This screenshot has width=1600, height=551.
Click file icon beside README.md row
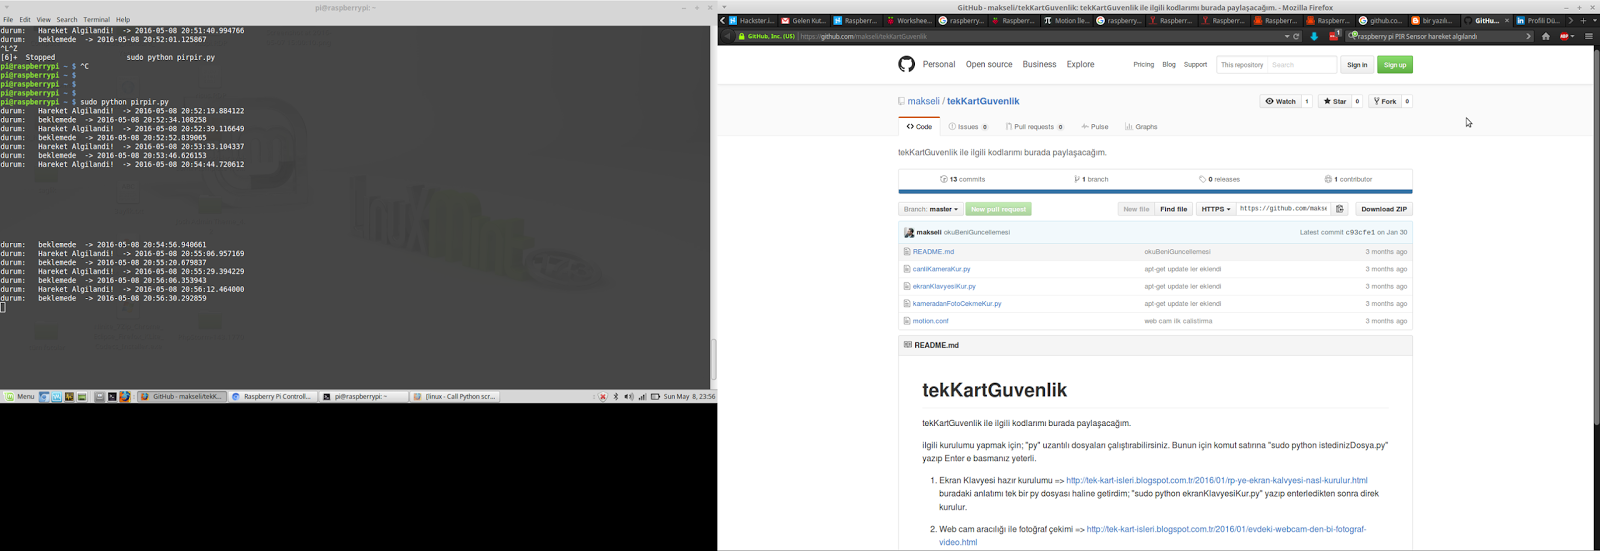[x=907, y=252]
